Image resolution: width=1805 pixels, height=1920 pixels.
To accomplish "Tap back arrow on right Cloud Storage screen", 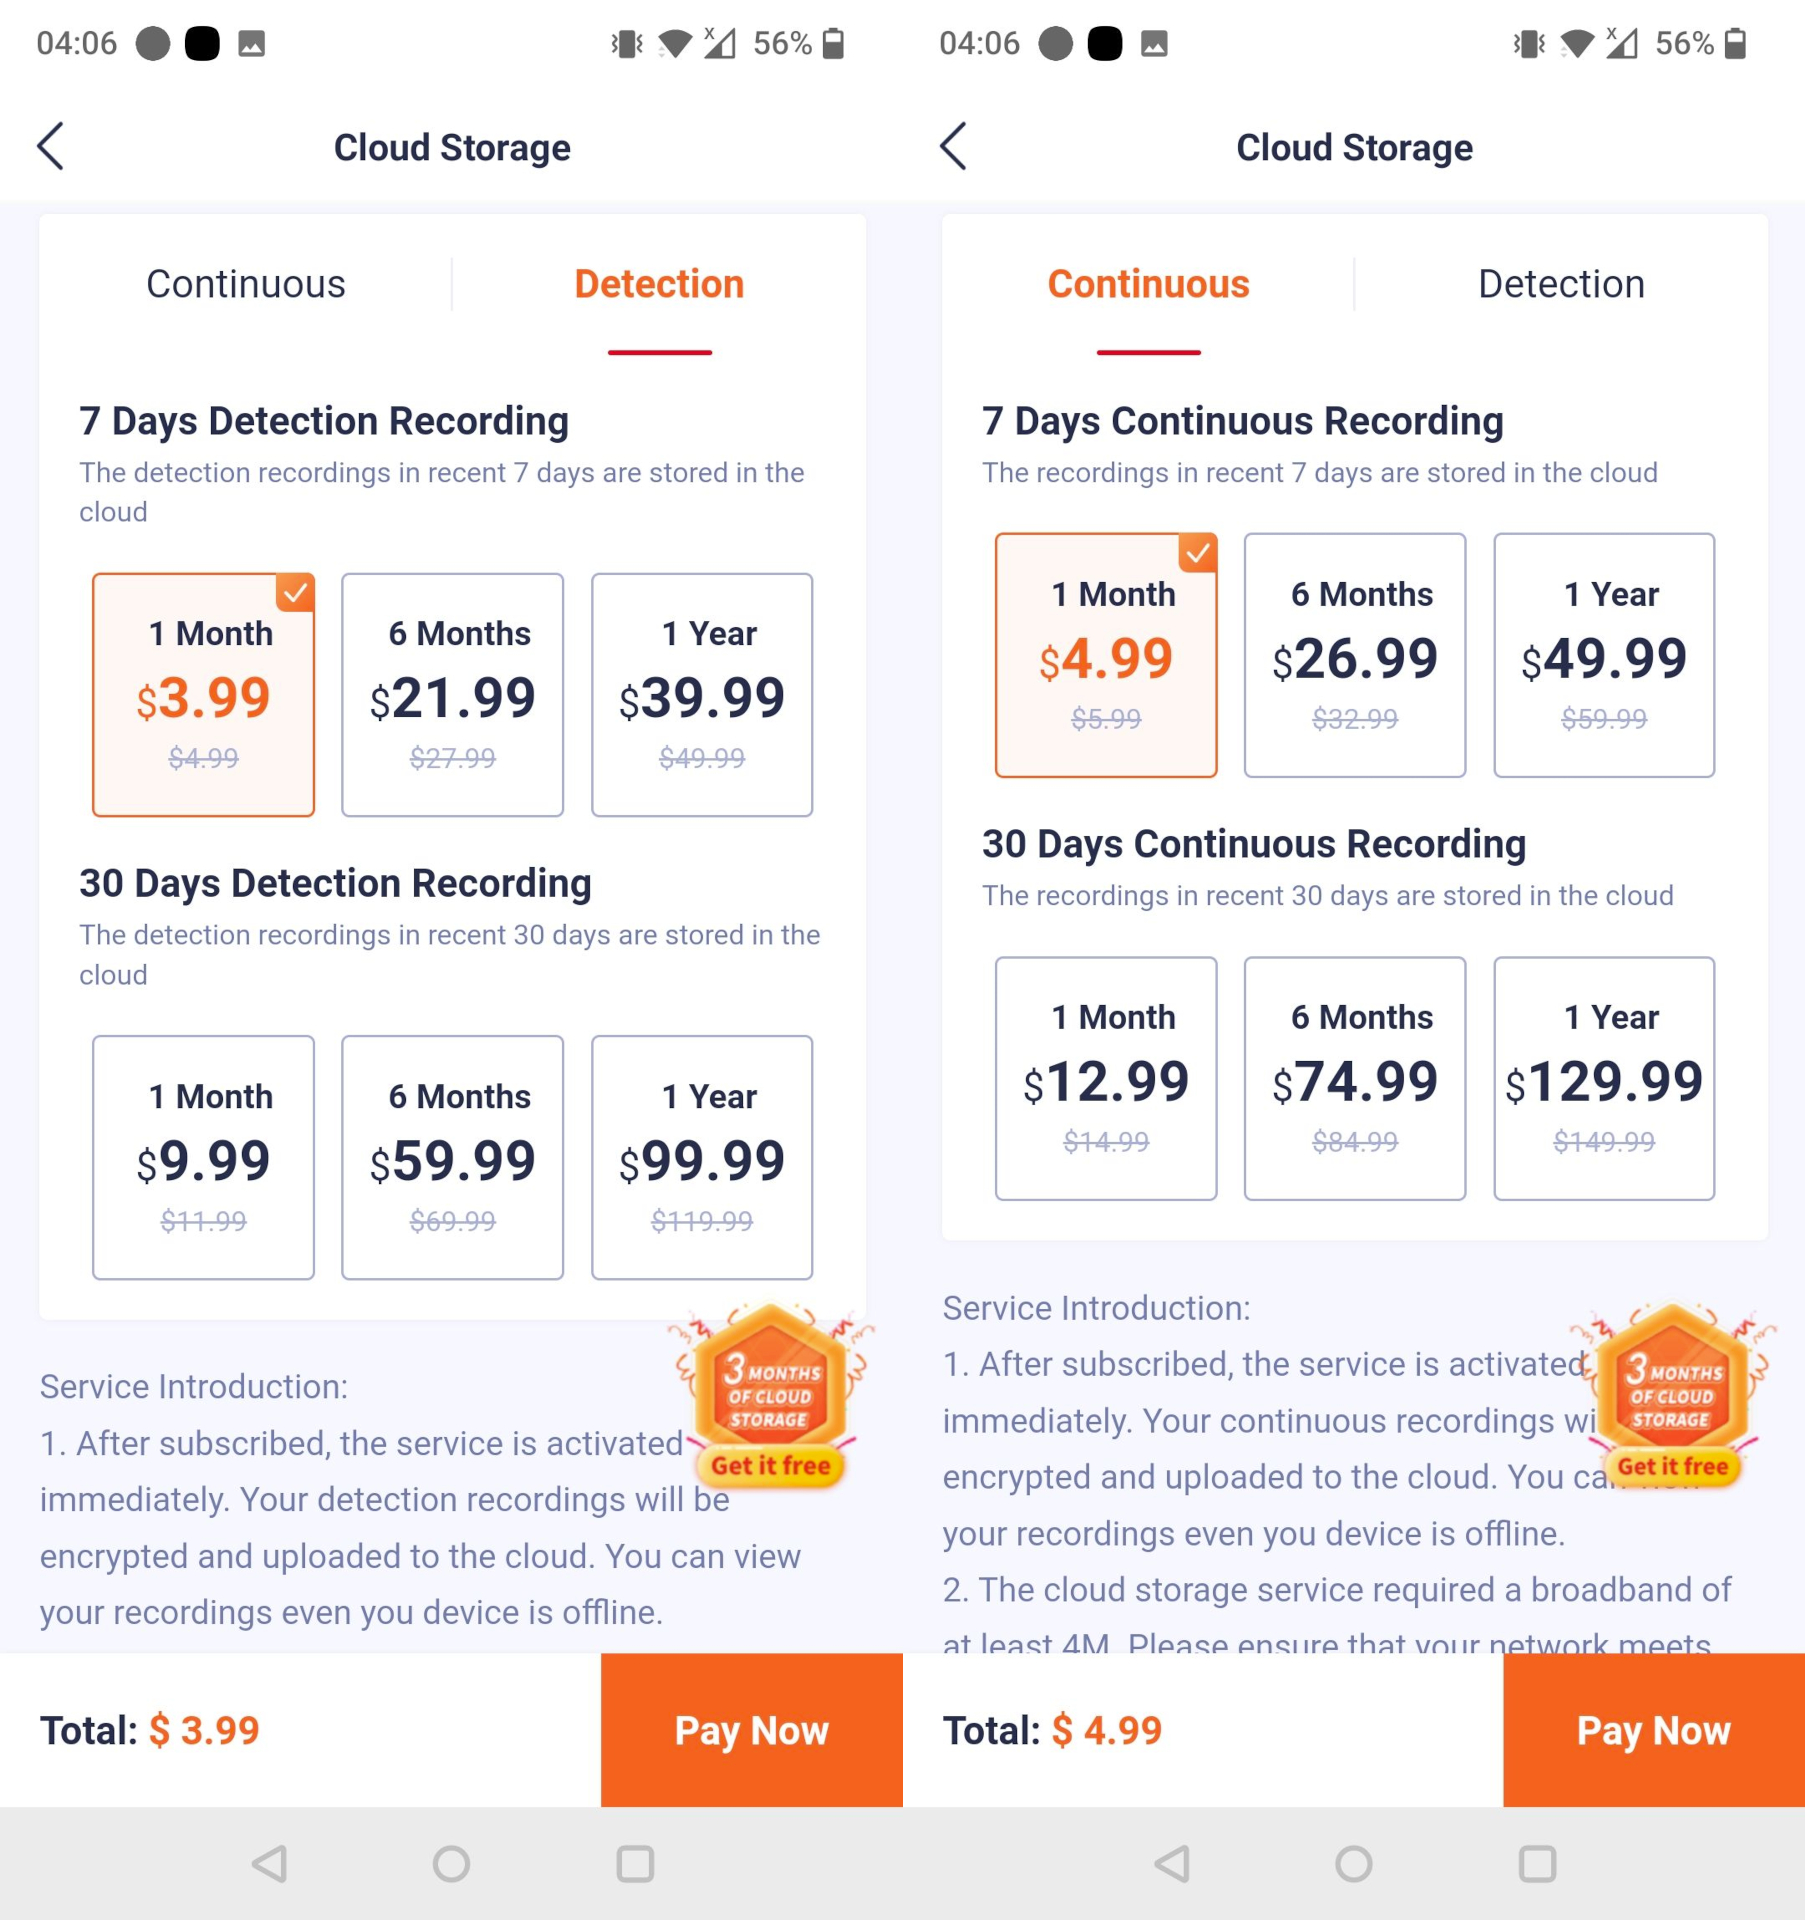I will [x=953, y=147].
